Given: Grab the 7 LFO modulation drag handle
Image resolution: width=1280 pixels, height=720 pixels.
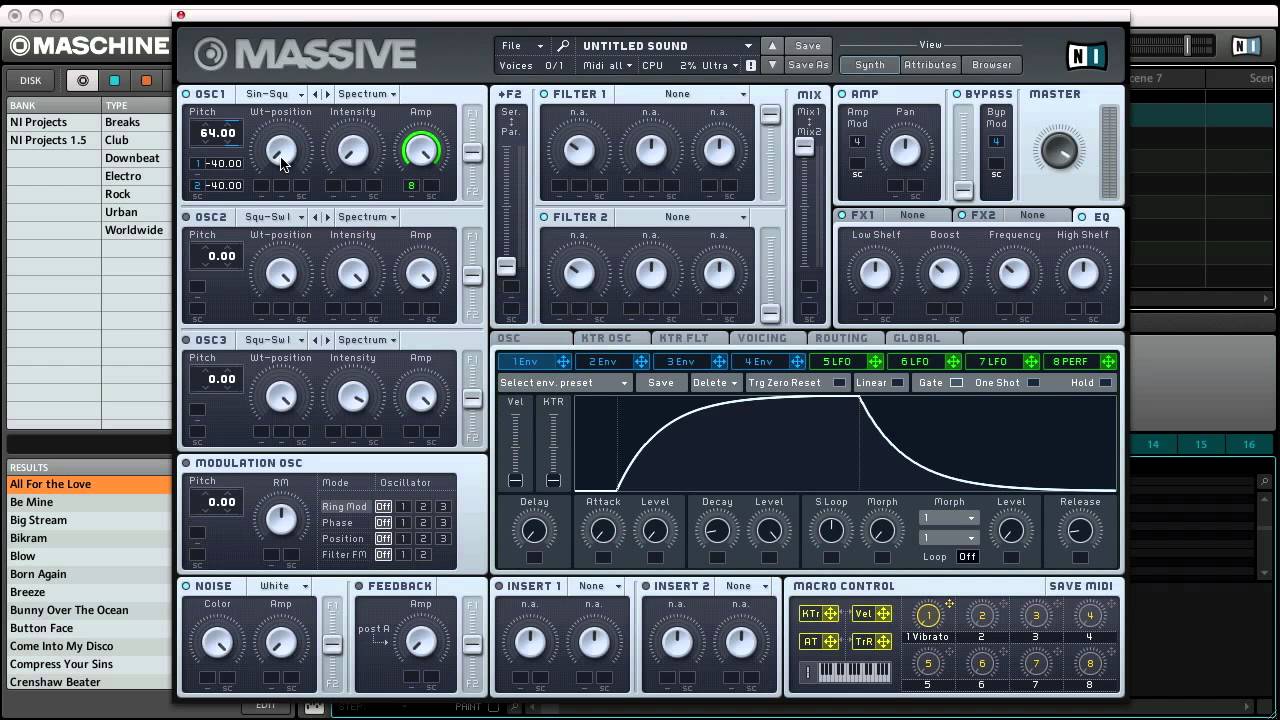Looking at the screenshot, I should (x=1031, y=362).
